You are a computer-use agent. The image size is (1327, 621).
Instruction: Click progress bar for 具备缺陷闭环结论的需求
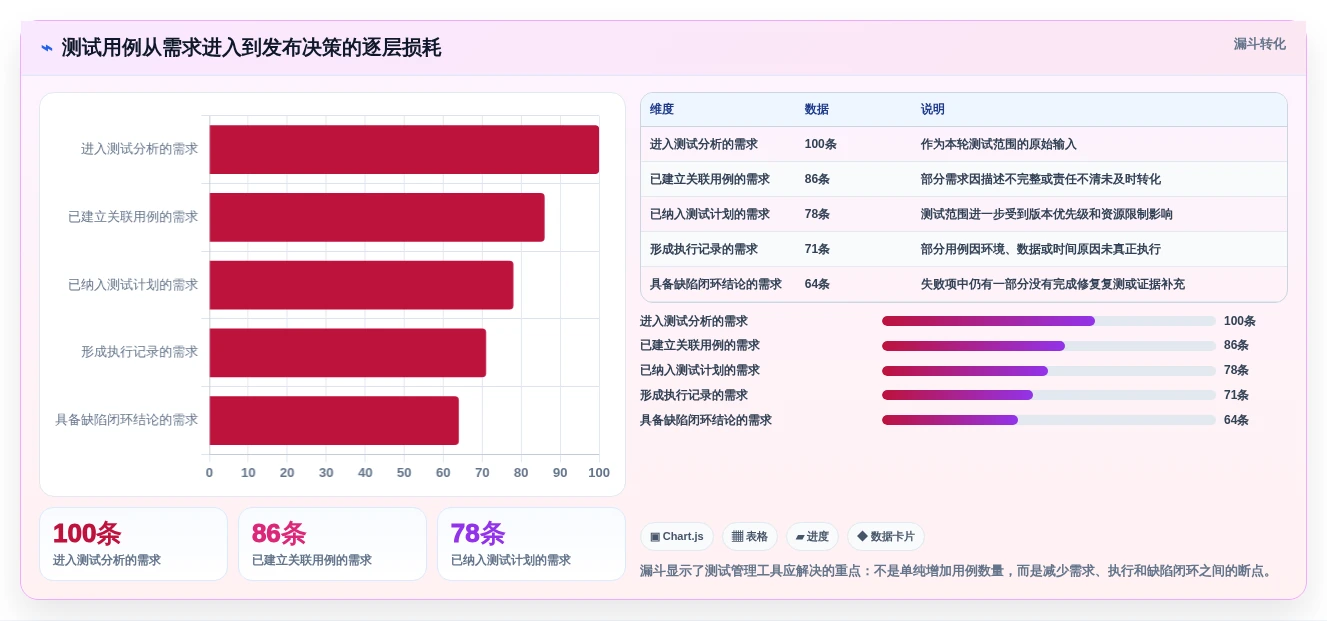pyautogui.click(x=1049, y=420)
